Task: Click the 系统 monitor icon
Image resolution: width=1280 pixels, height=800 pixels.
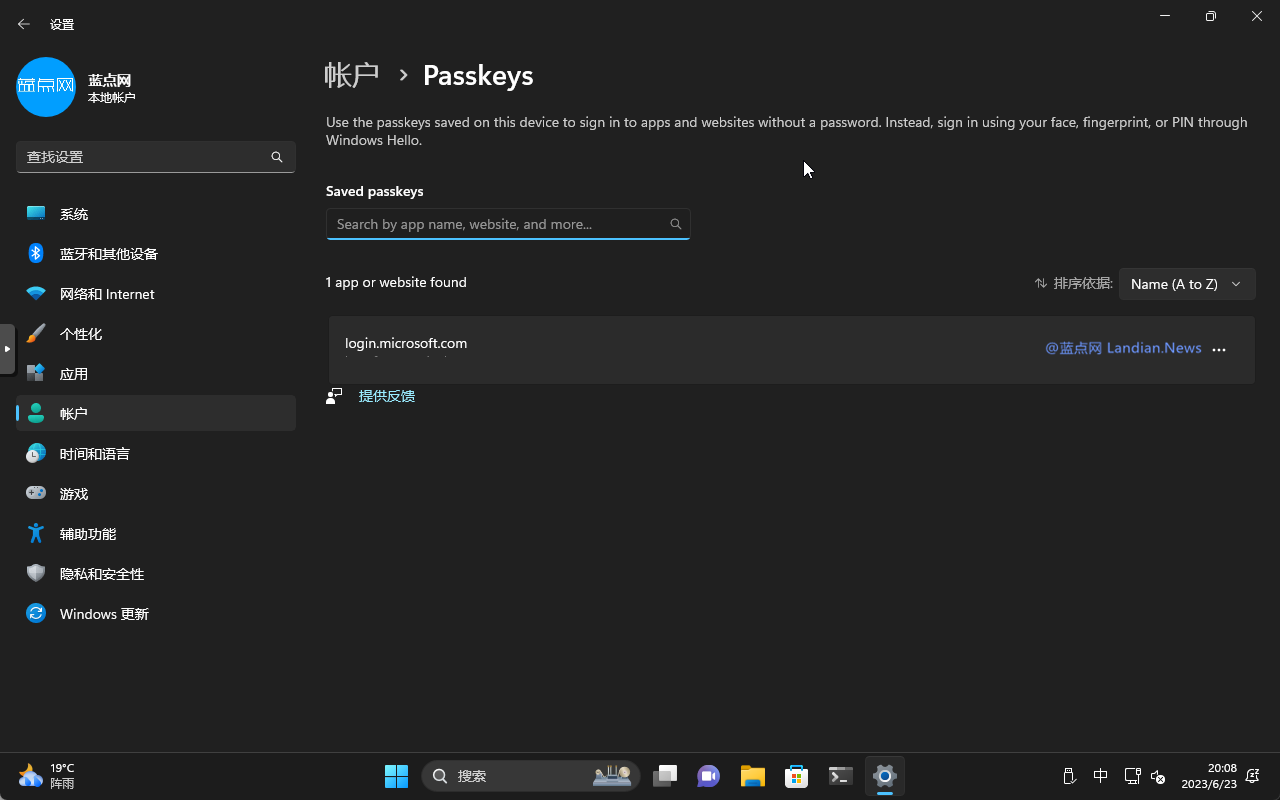Action: [x=36, y=213]
